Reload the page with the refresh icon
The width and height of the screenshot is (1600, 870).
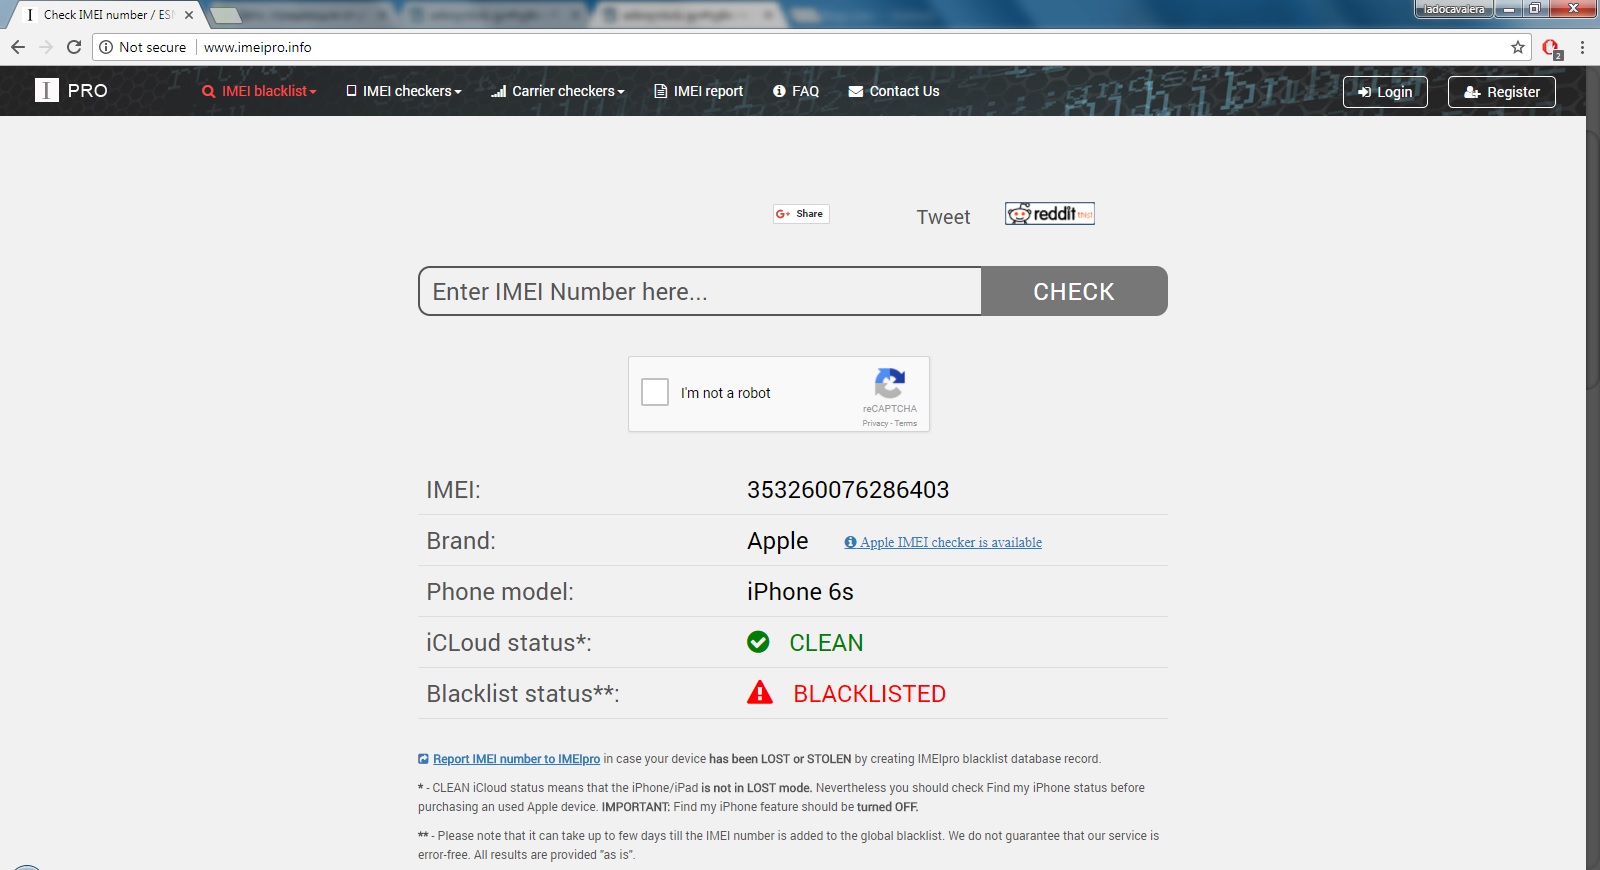pos(74,47)
